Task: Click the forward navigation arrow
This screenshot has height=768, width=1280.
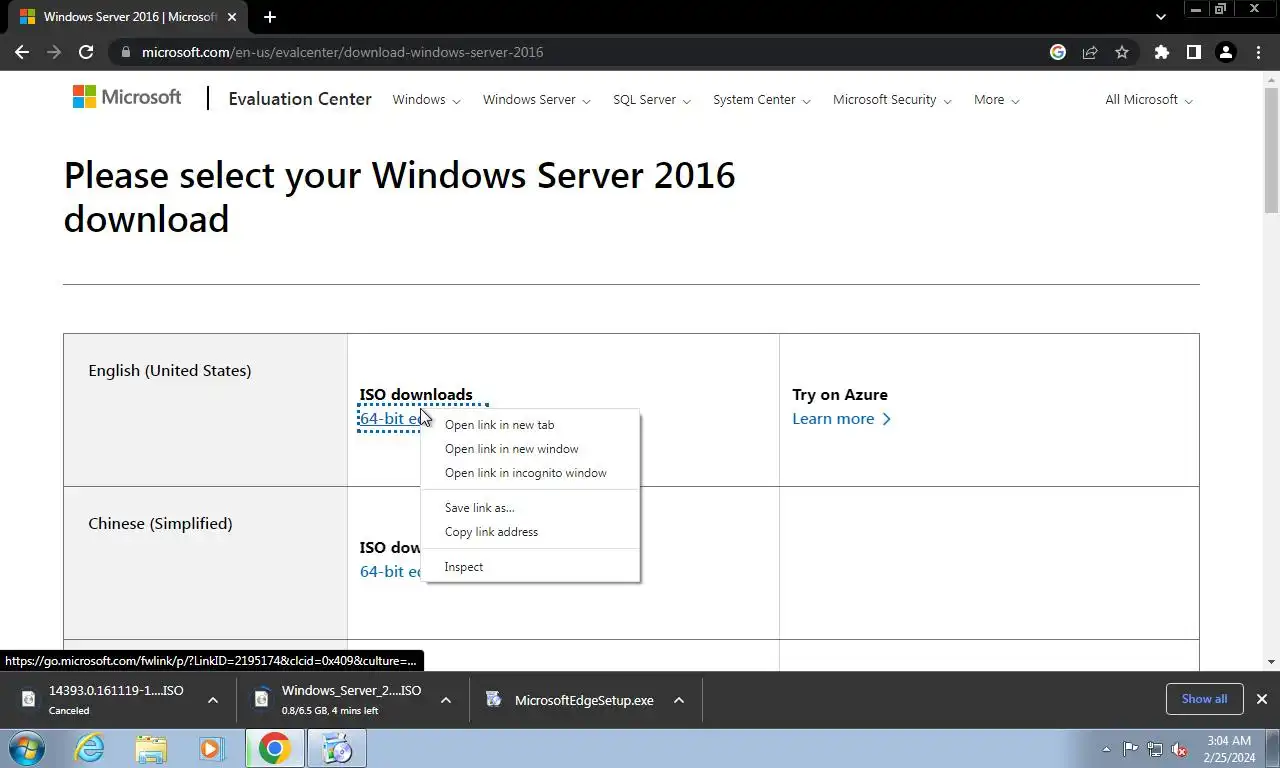Action: pyautogui.click(x=54, y=52)
